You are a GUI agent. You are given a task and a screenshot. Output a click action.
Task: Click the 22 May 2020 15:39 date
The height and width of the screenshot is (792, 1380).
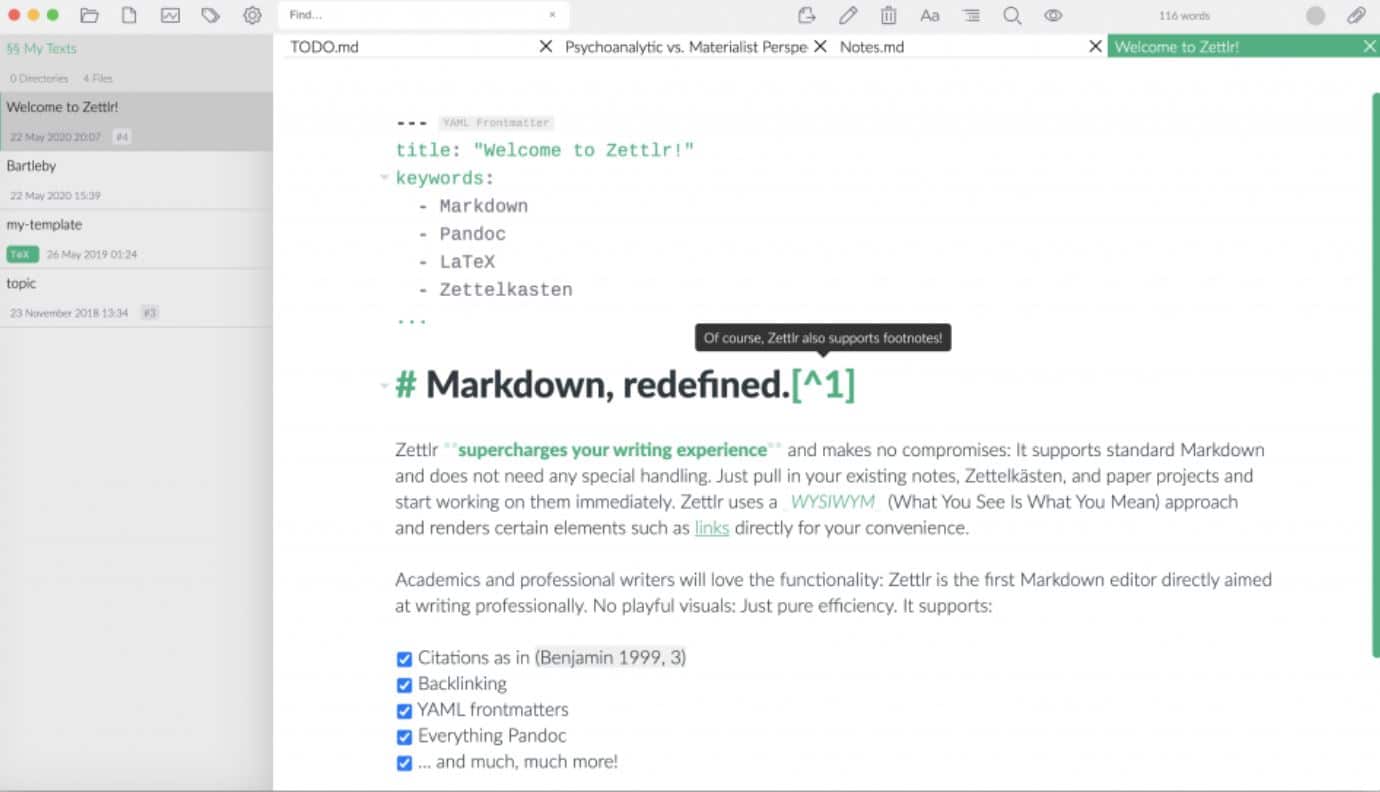[55, 196]
